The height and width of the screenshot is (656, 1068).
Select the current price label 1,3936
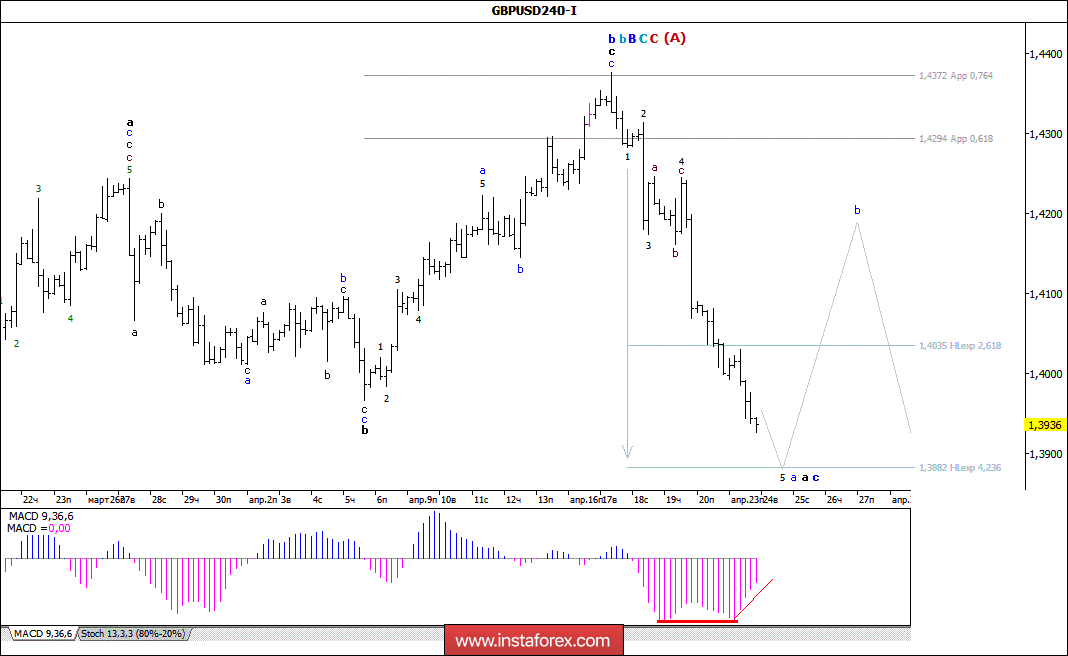pyautogui.click(x=1045, y=425)
